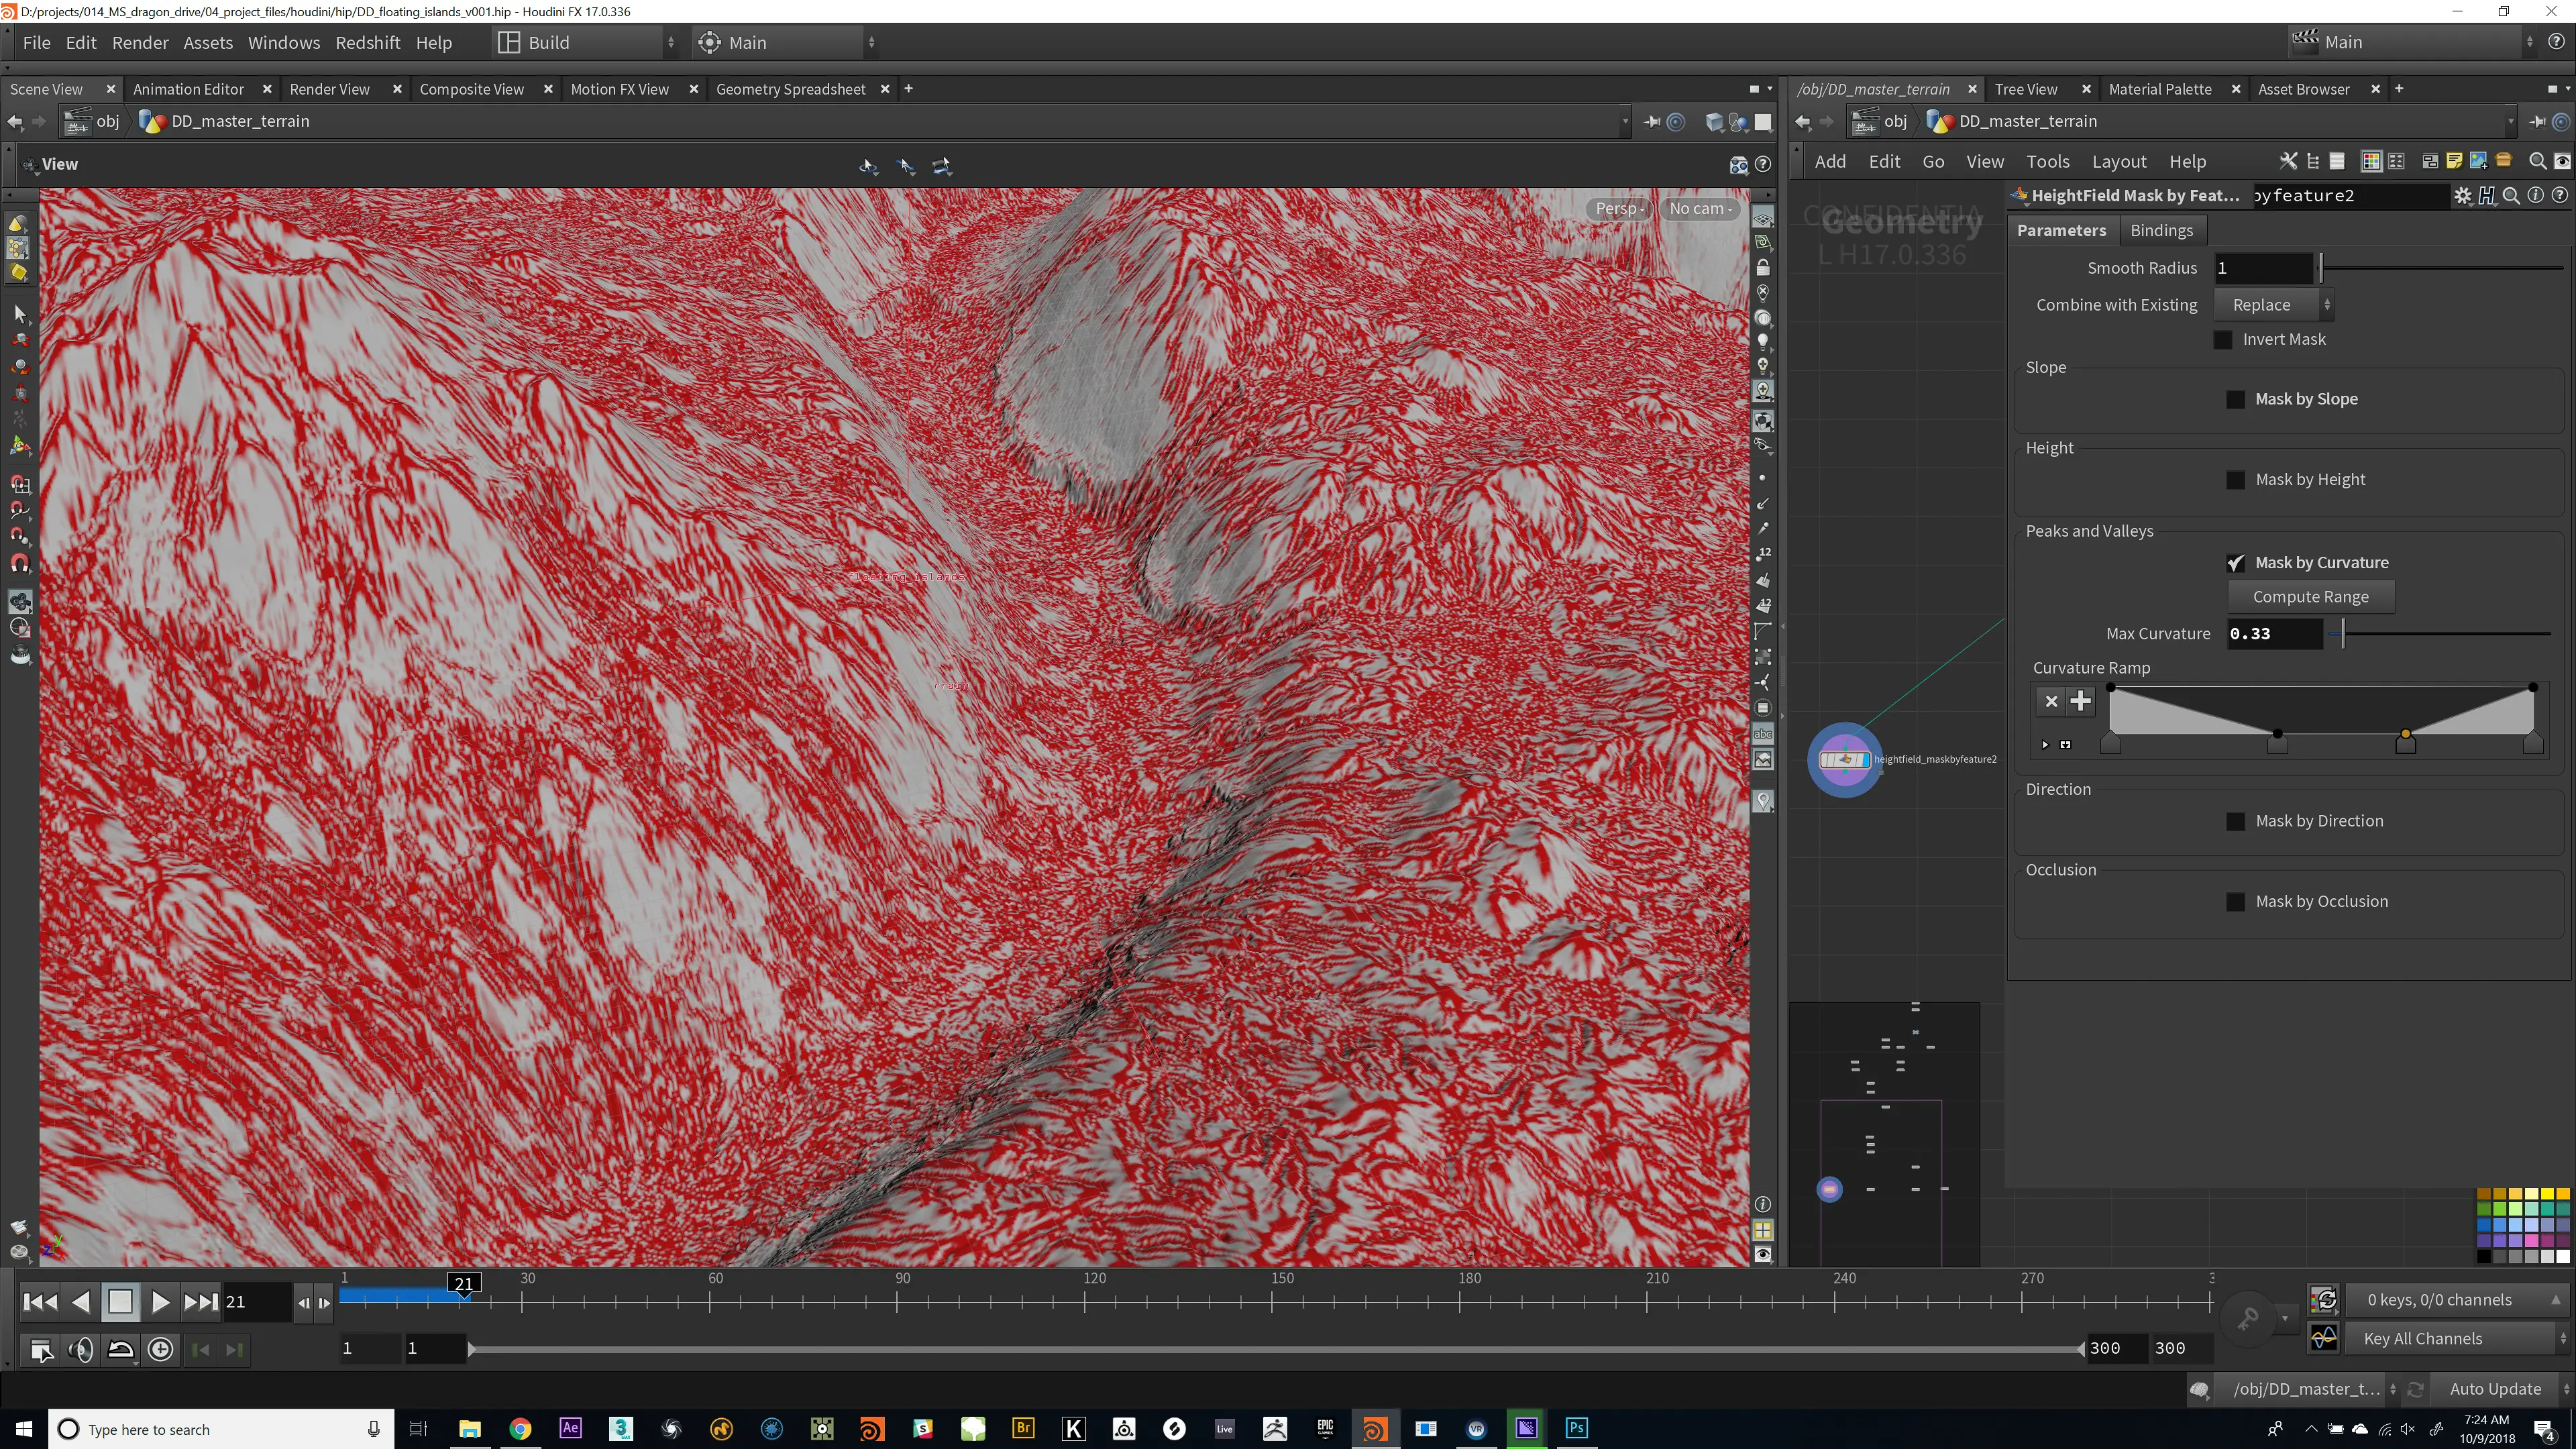Open the No cam camera dropdown

tap(1699, 208)
